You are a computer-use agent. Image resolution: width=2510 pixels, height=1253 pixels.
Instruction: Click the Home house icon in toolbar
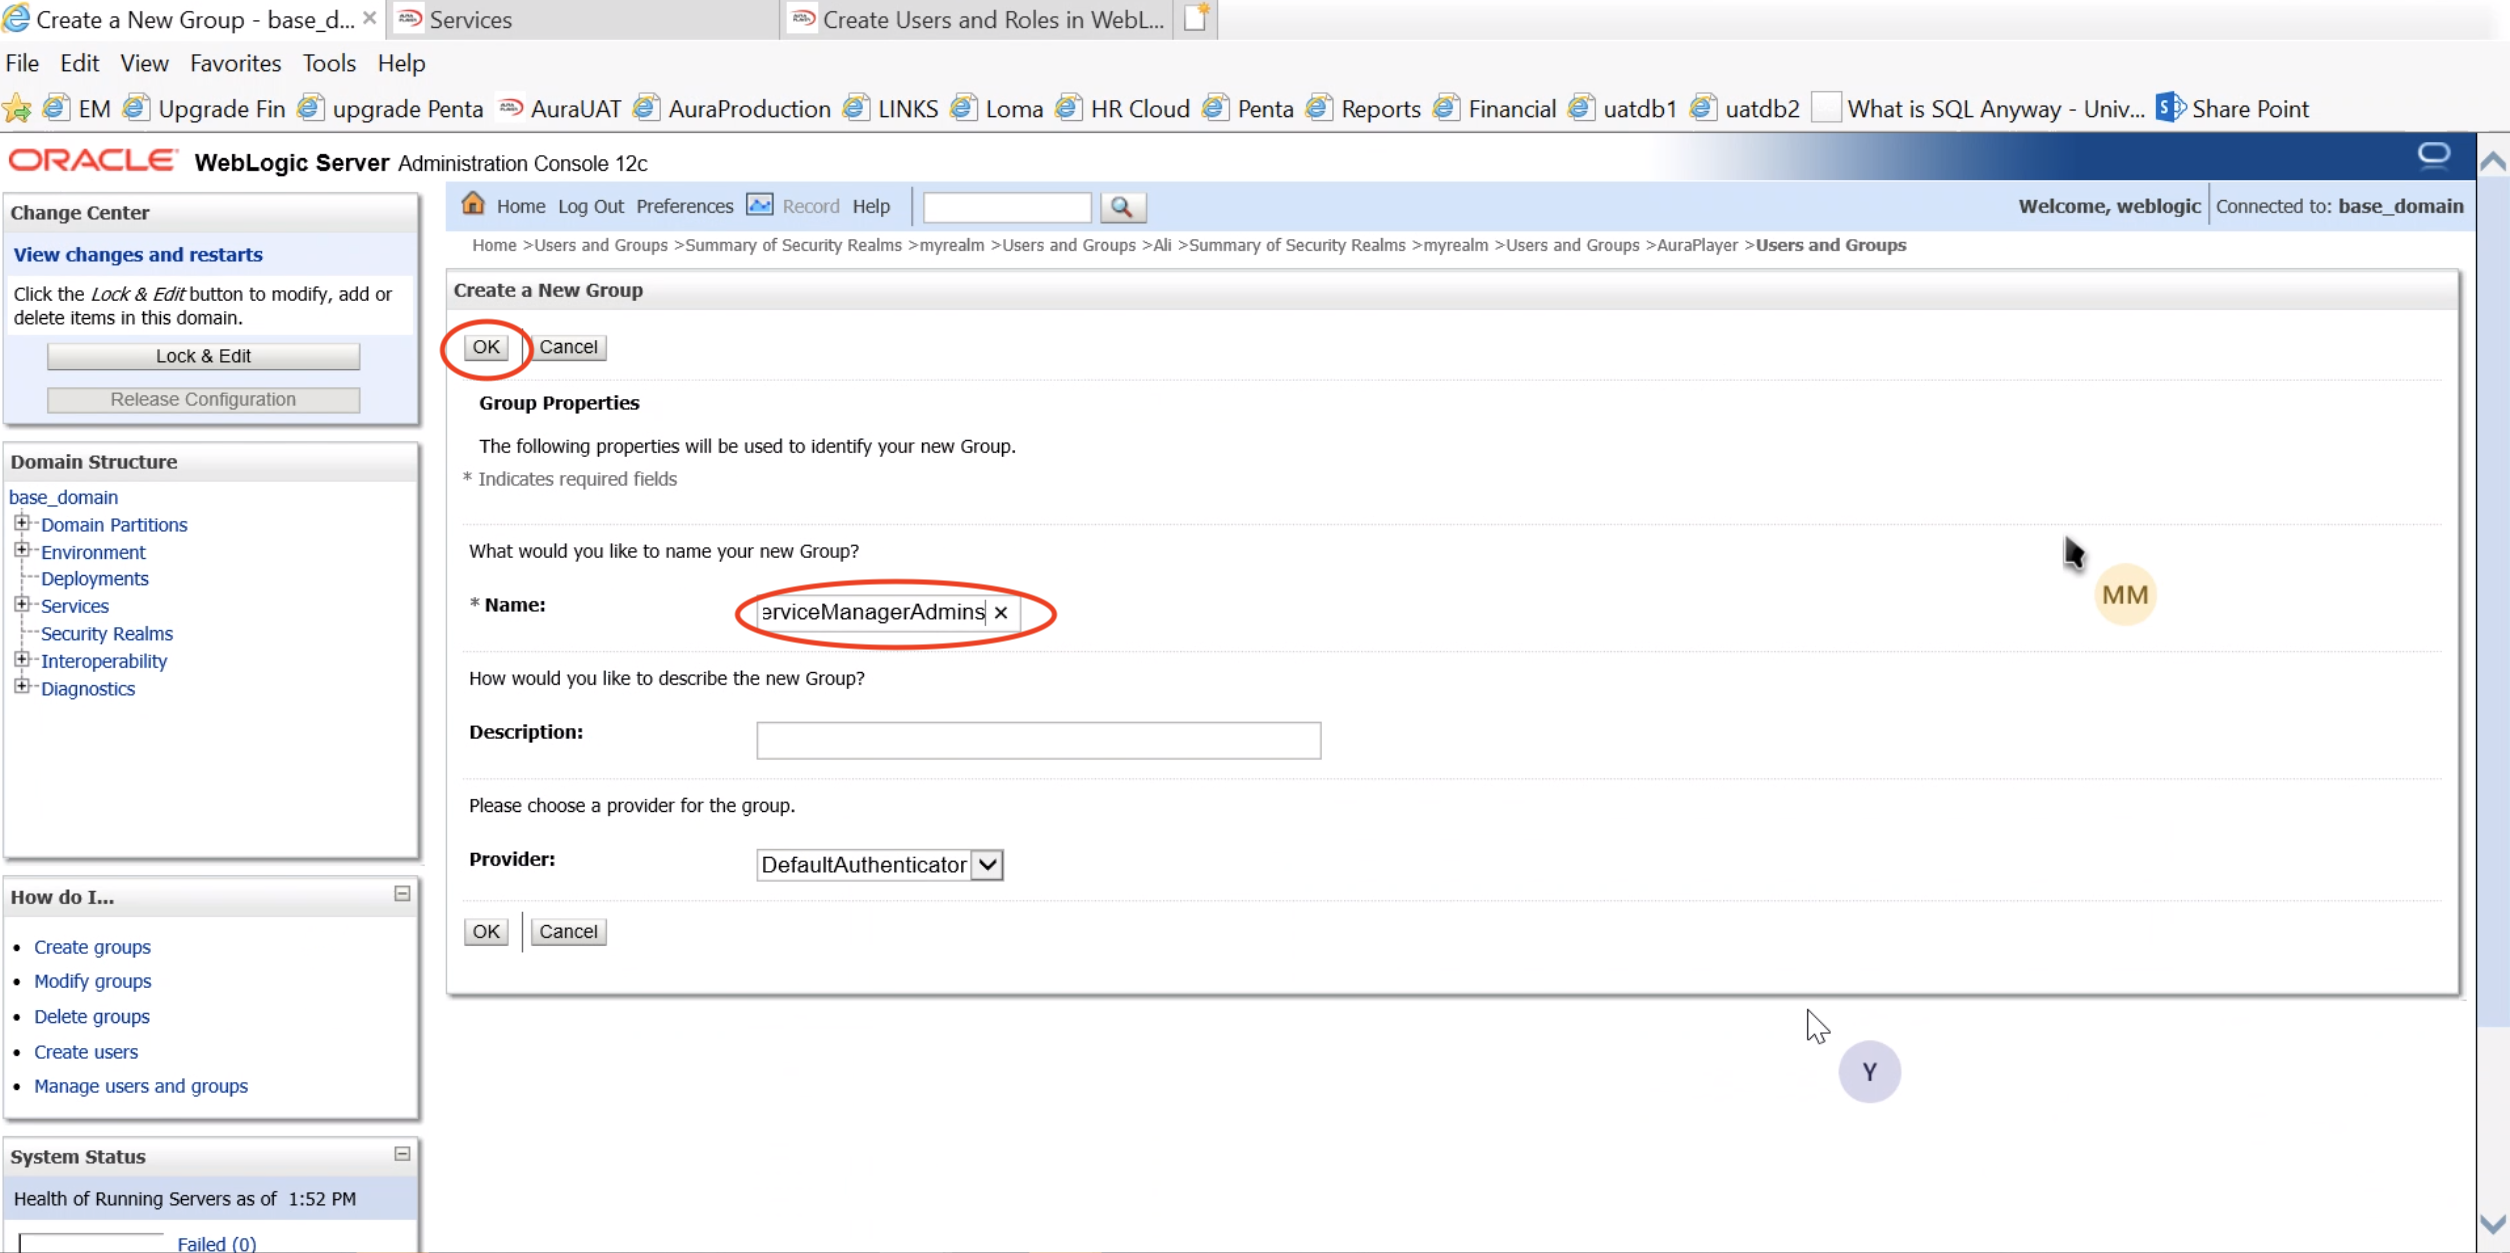click(x=473, y=204)
